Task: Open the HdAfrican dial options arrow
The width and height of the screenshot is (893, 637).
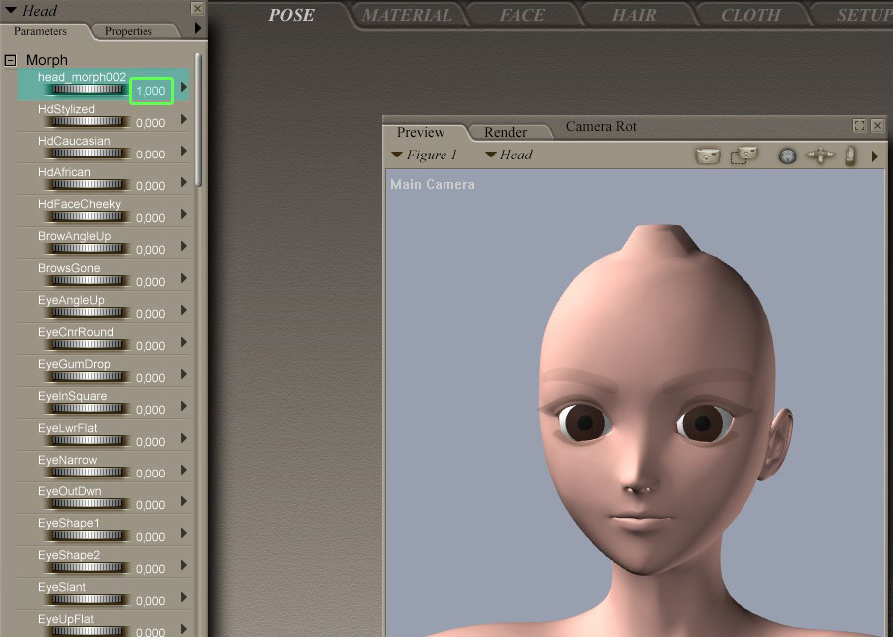Action: (x=183, y=182)
